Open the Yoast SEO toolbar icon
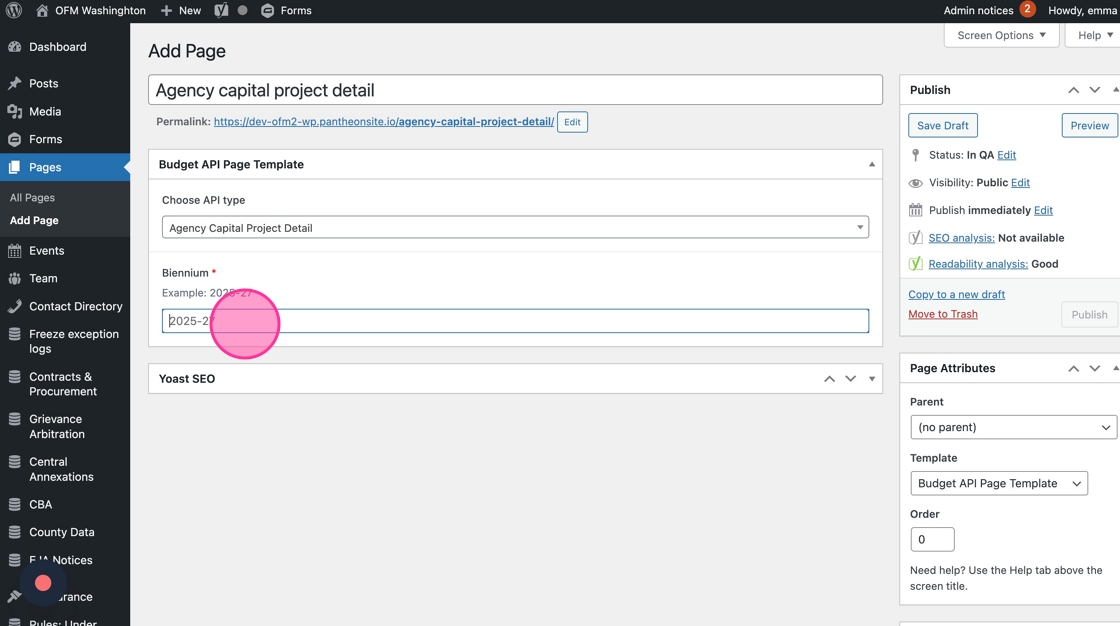 pyautogui.click(x=221, y=11)
